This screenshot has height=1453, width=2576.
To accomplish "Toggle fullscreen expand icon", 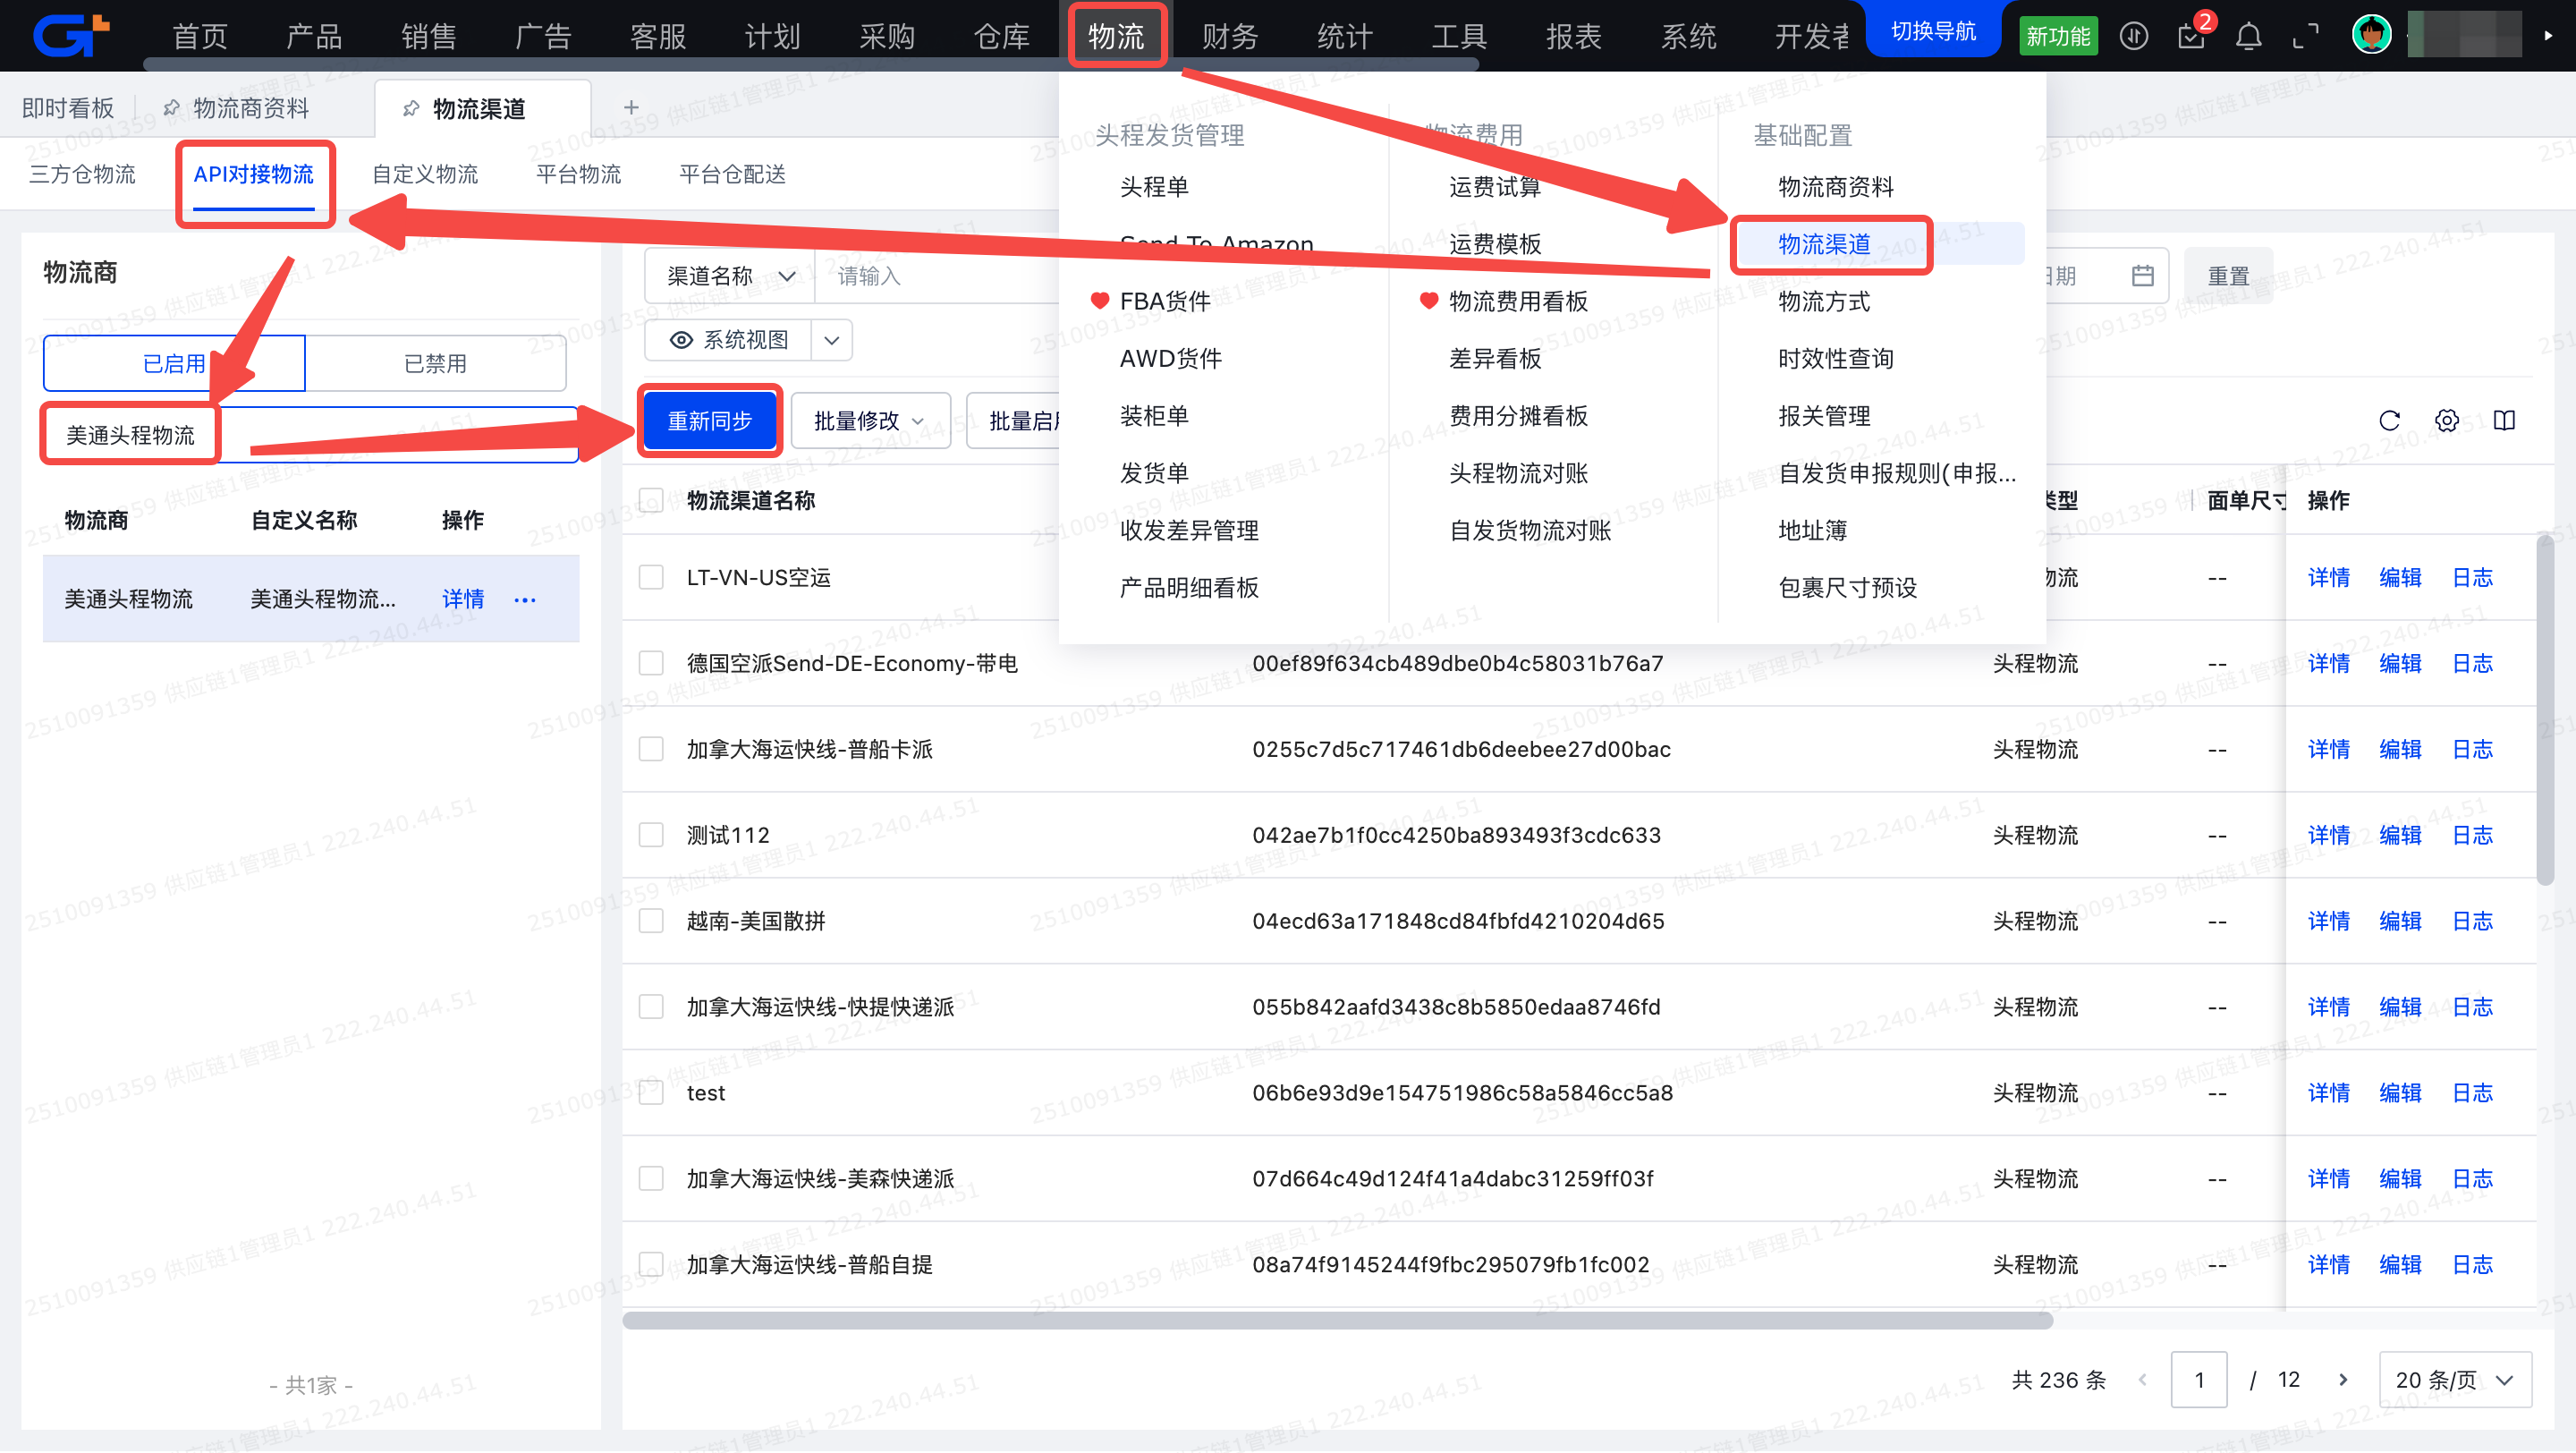I will point(2305,37).
